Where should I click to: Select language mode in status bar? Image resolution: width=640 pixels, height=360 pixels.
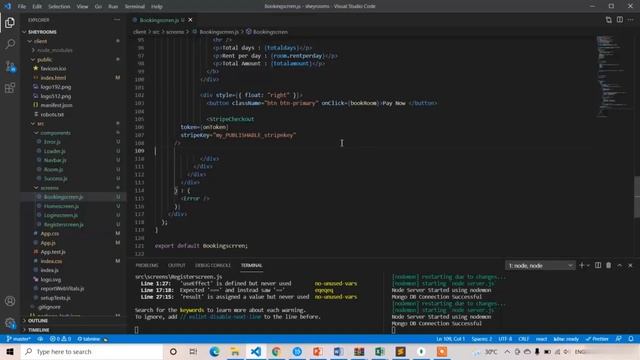(x=541, y=339)
